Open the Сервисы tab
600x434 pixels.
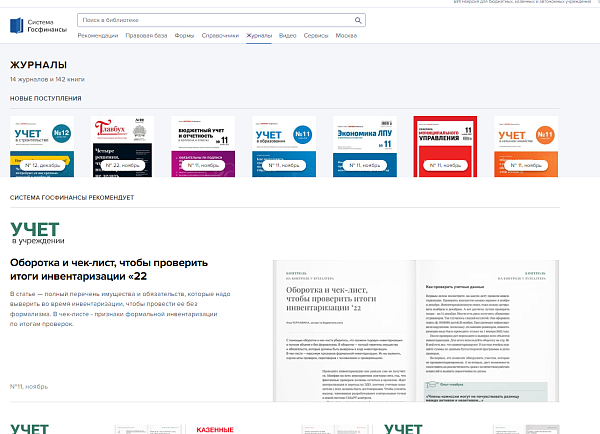coord(315,35)
